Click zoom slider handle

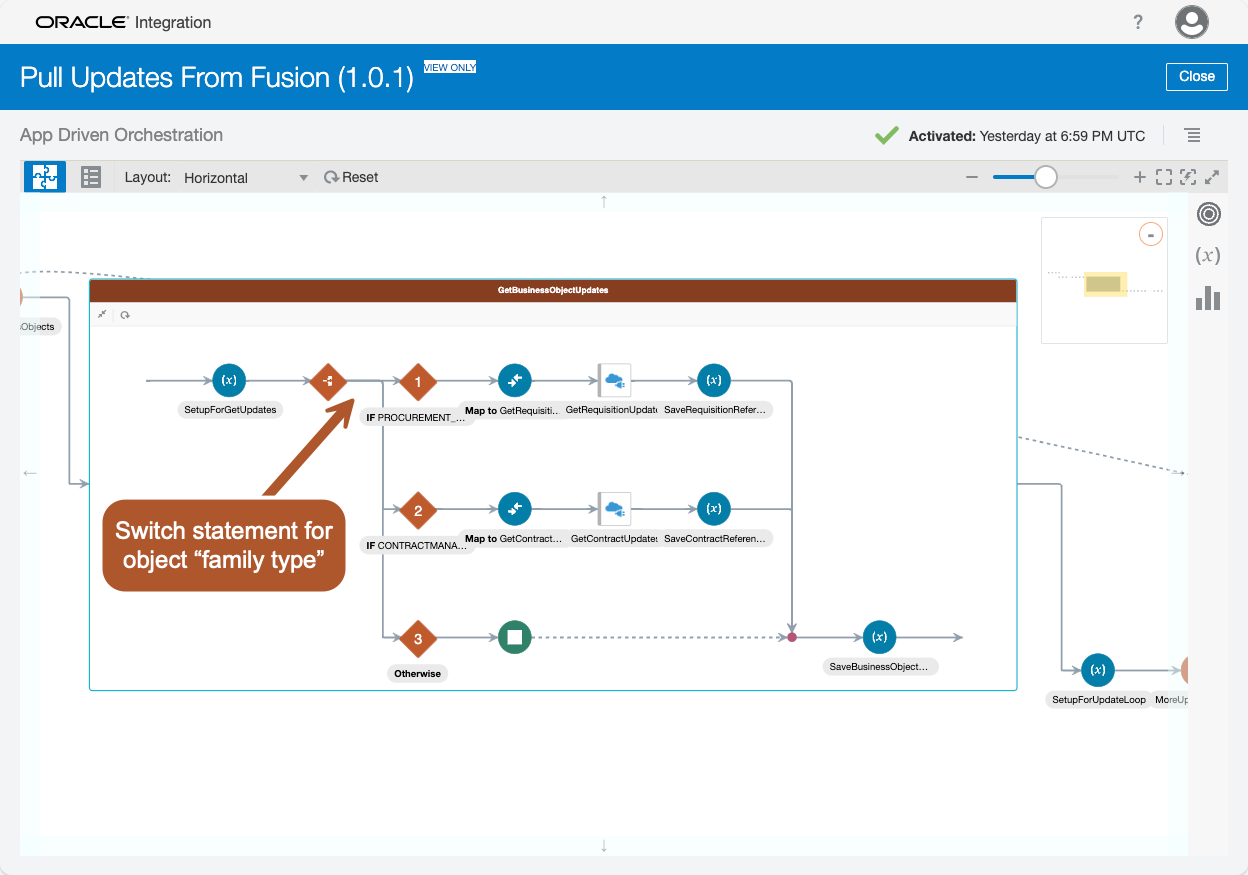click(1045, 177)
